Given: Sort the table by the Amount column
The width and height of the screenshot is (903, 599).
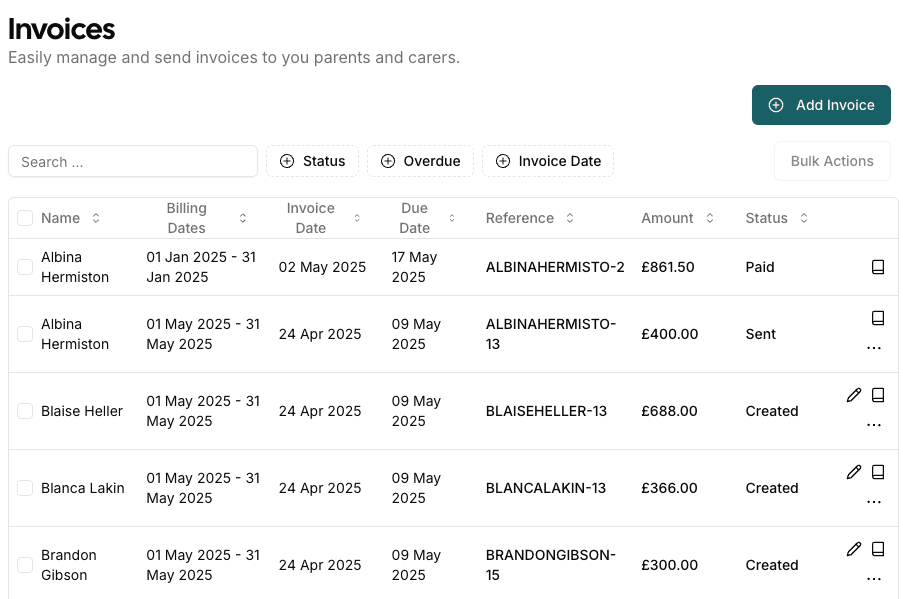Looking at the screenshot, I should (x=709, y=218).
